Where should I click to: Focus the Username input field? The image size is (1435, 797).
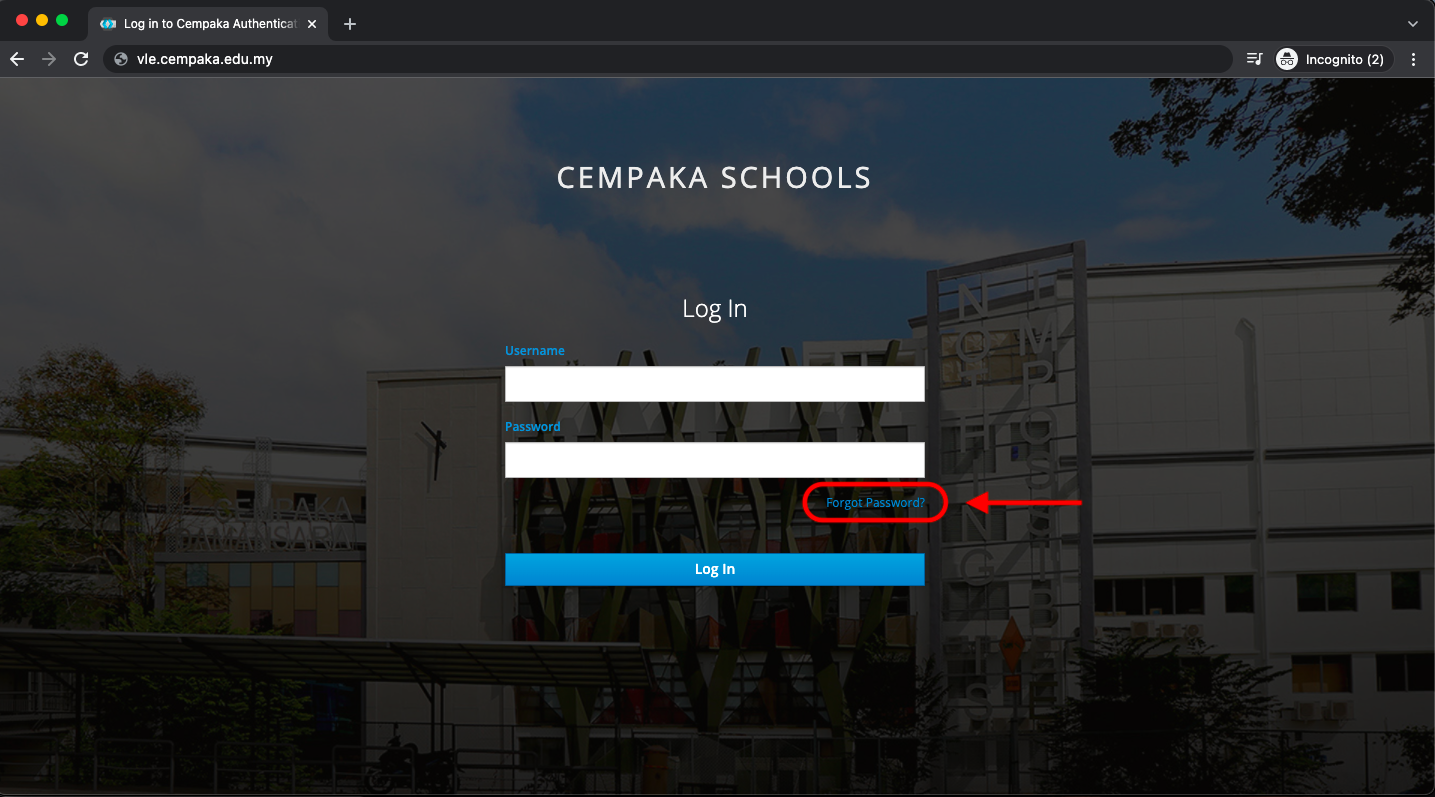[715, 384]
